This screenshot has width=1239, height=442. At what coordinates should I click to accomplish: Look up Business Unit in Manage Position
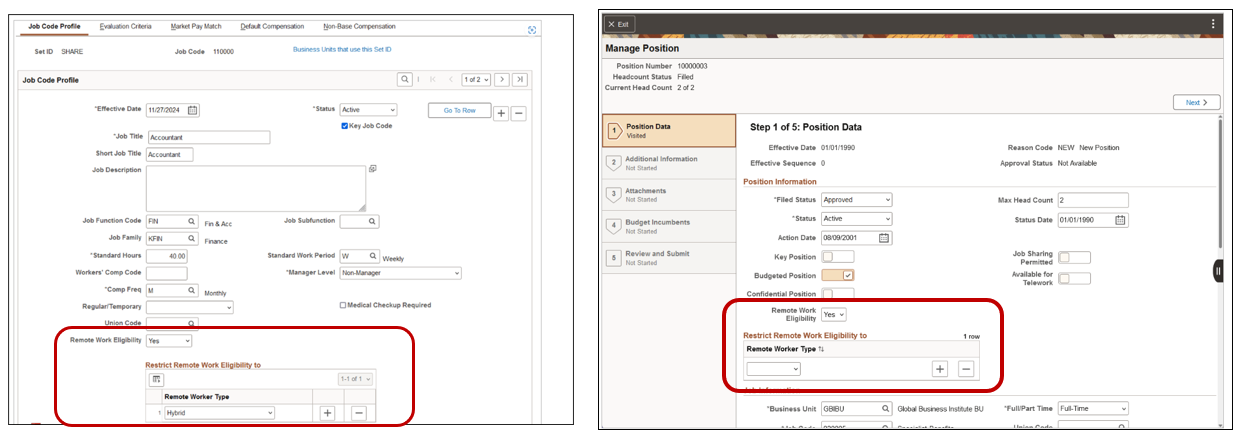click(x=886, y=409)
